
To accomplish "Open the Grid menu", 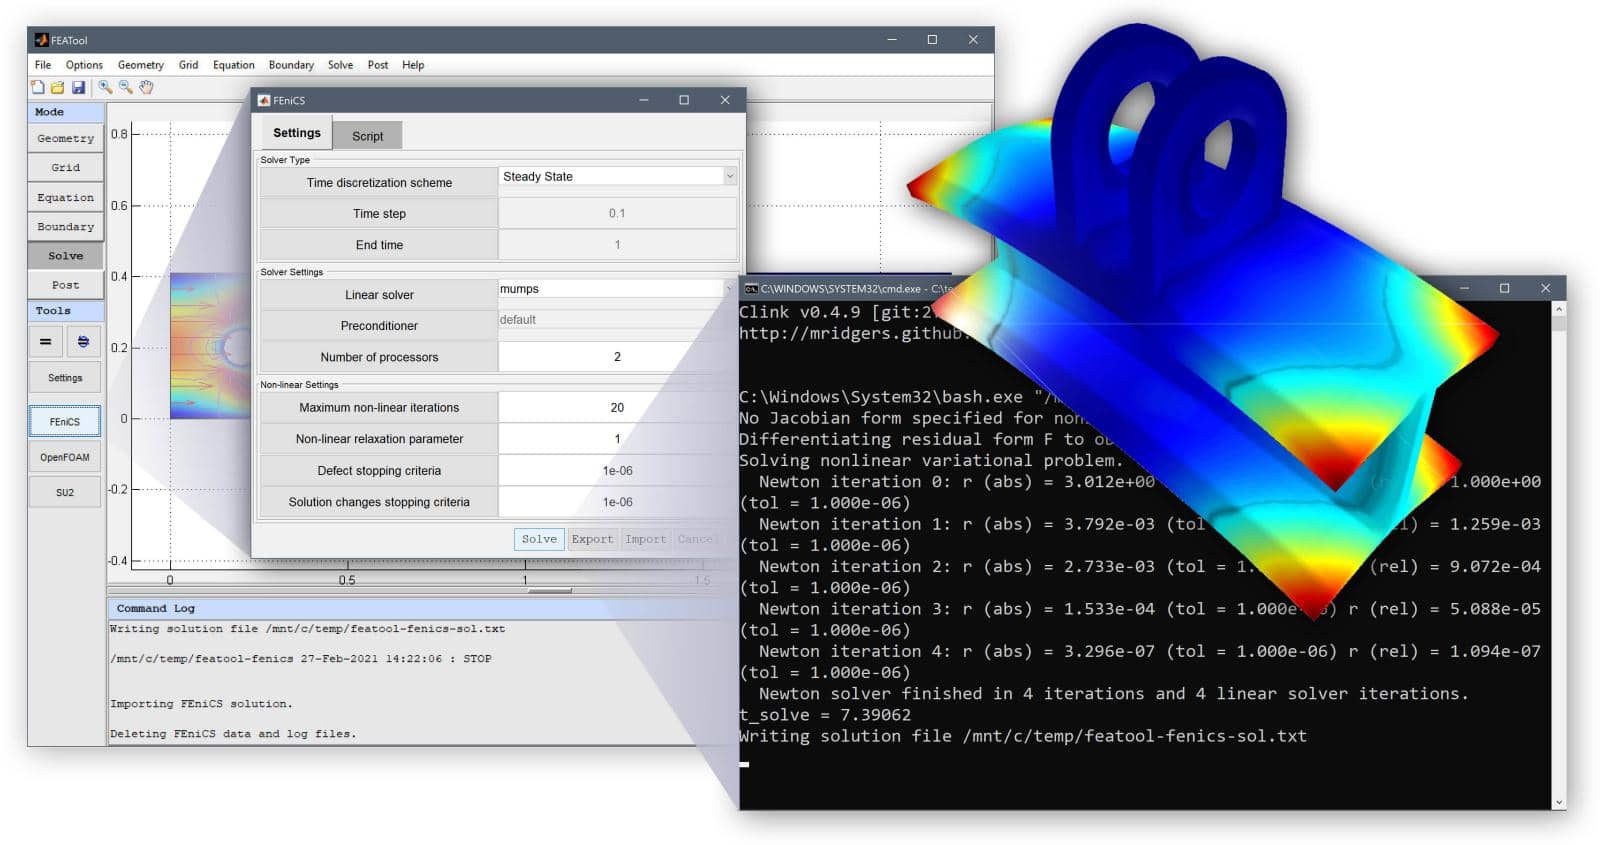I will tap(189, 65).
